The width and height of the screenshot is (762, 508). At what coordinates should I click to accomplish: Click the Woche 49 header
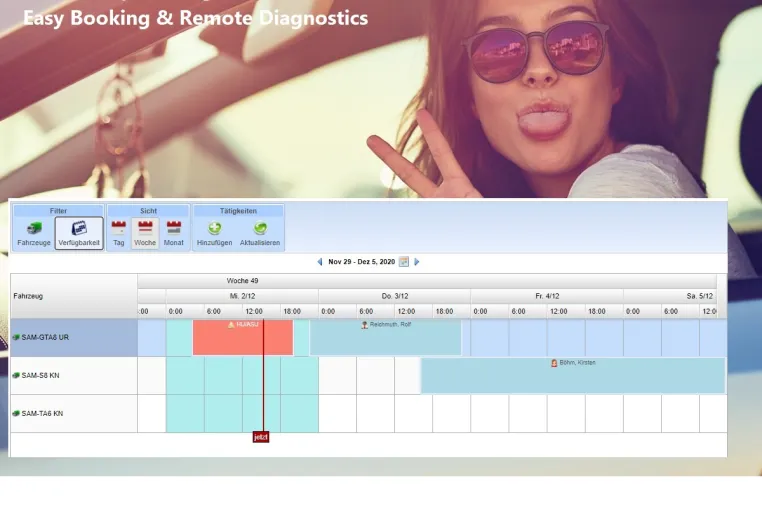tap(242, 281)
